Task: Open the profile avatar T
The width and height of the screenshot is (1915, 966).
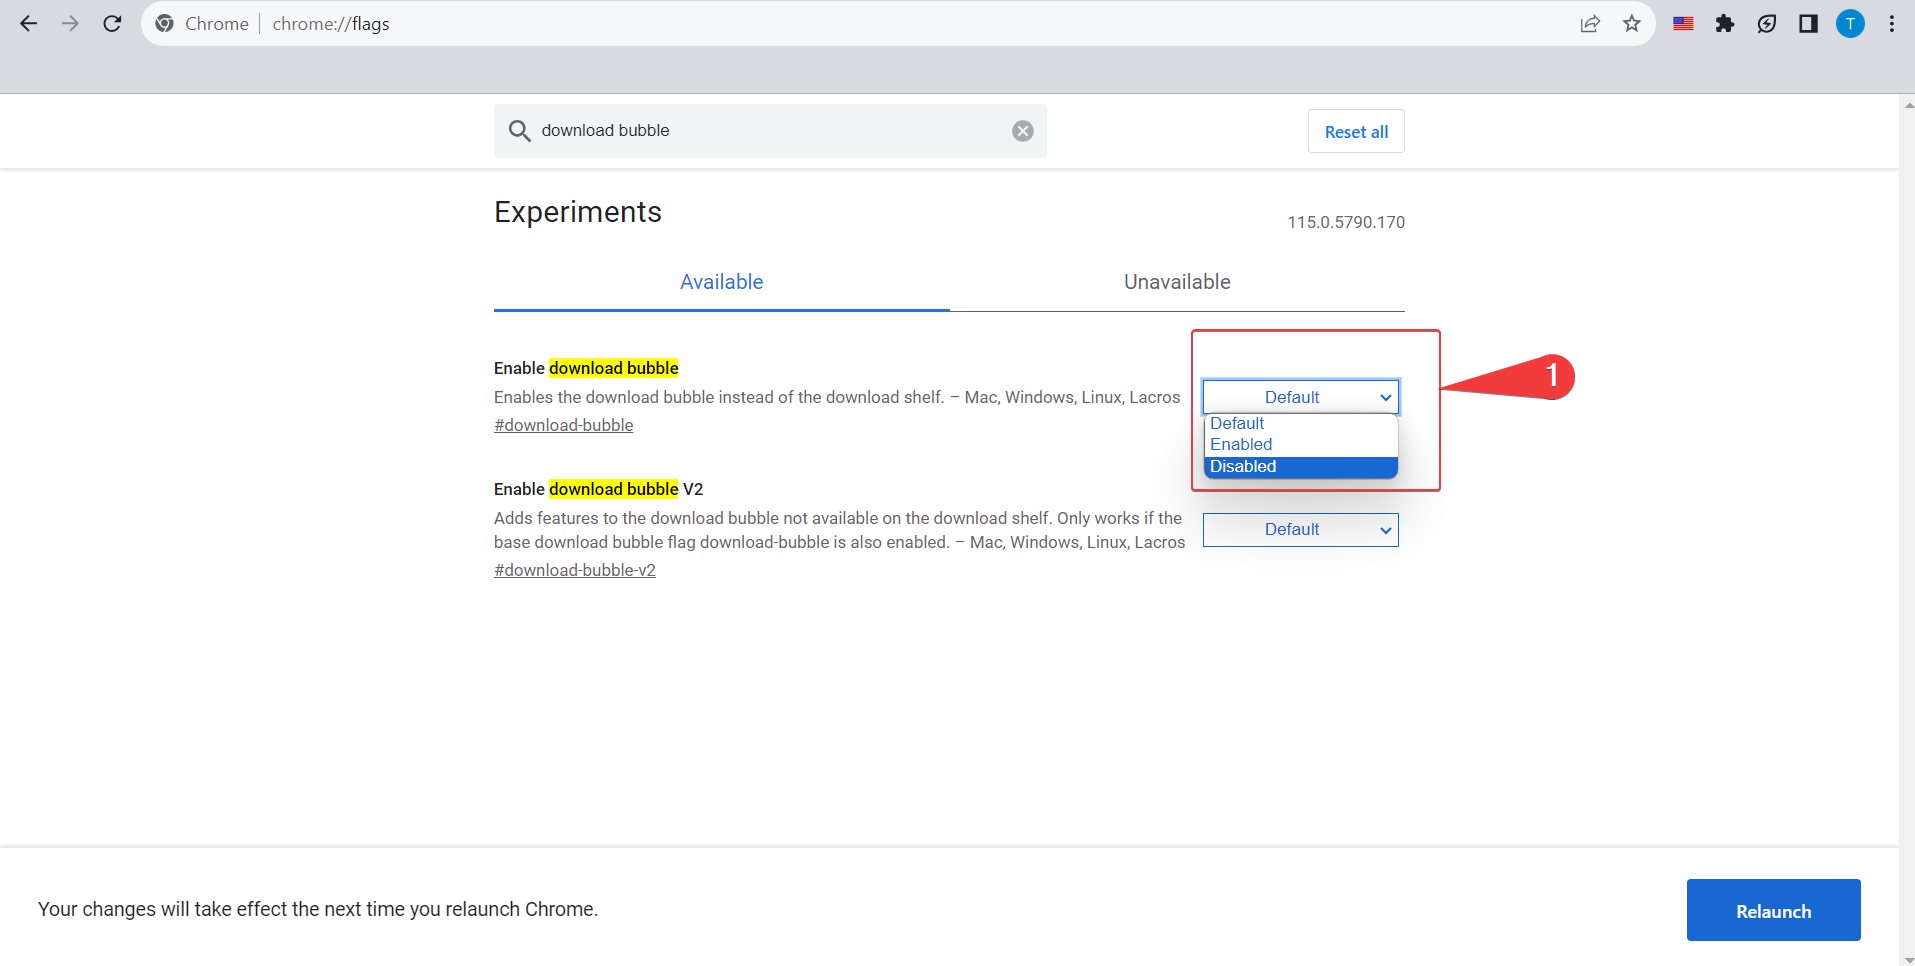Action: (x=1850, y=24)
